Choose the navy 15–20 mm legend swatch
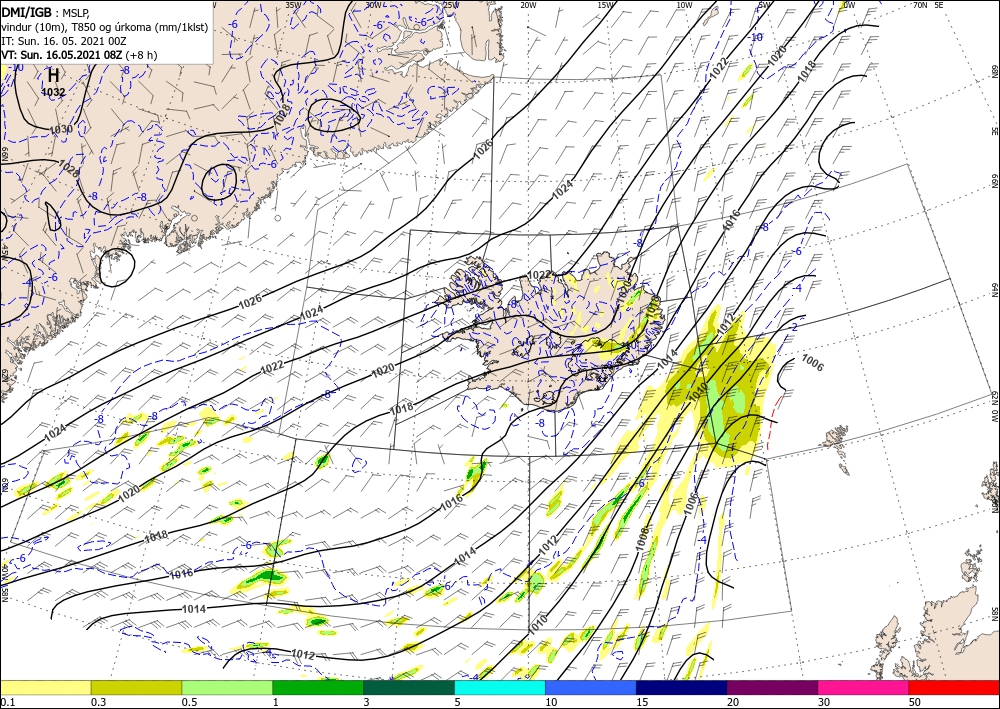The image size is (1000, 709). pyautogui.click(x=682, y=687)
